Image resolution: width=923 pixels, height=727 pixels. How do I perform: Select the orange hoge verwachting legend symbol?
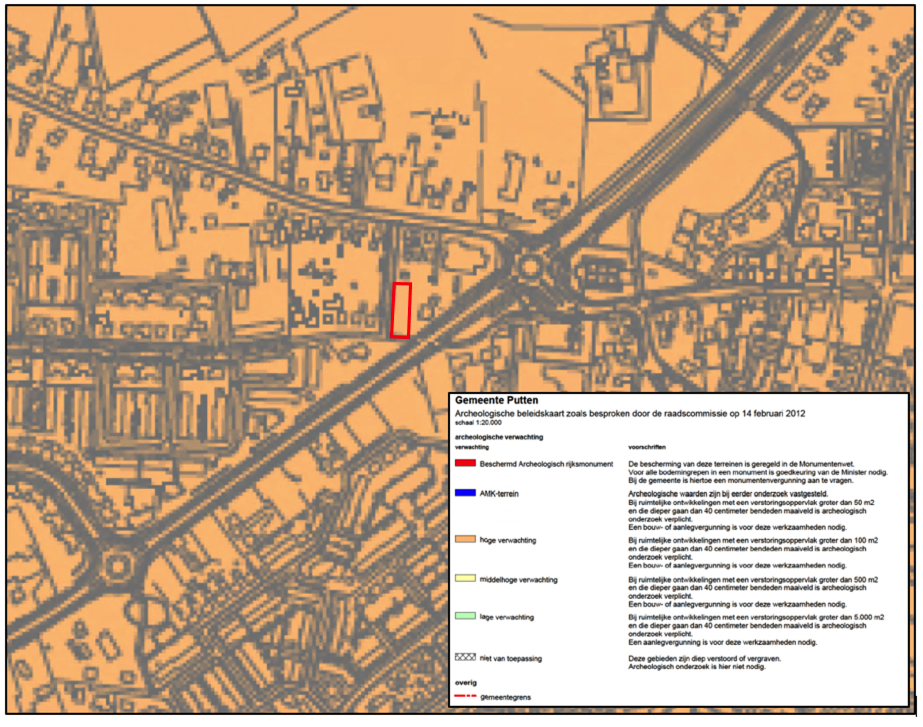click(464, 538)
